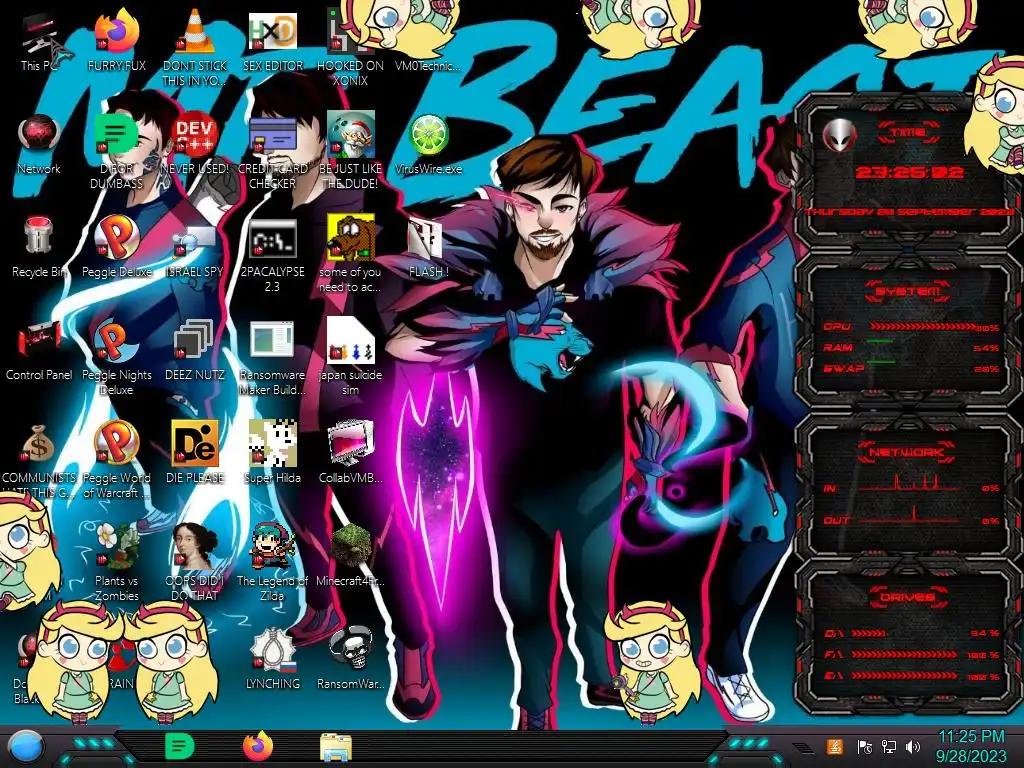This screenshot has height=768, width=1024.
Task: Open the green D FOR DUMBASS shortcut
Action: tap(117, 150)
